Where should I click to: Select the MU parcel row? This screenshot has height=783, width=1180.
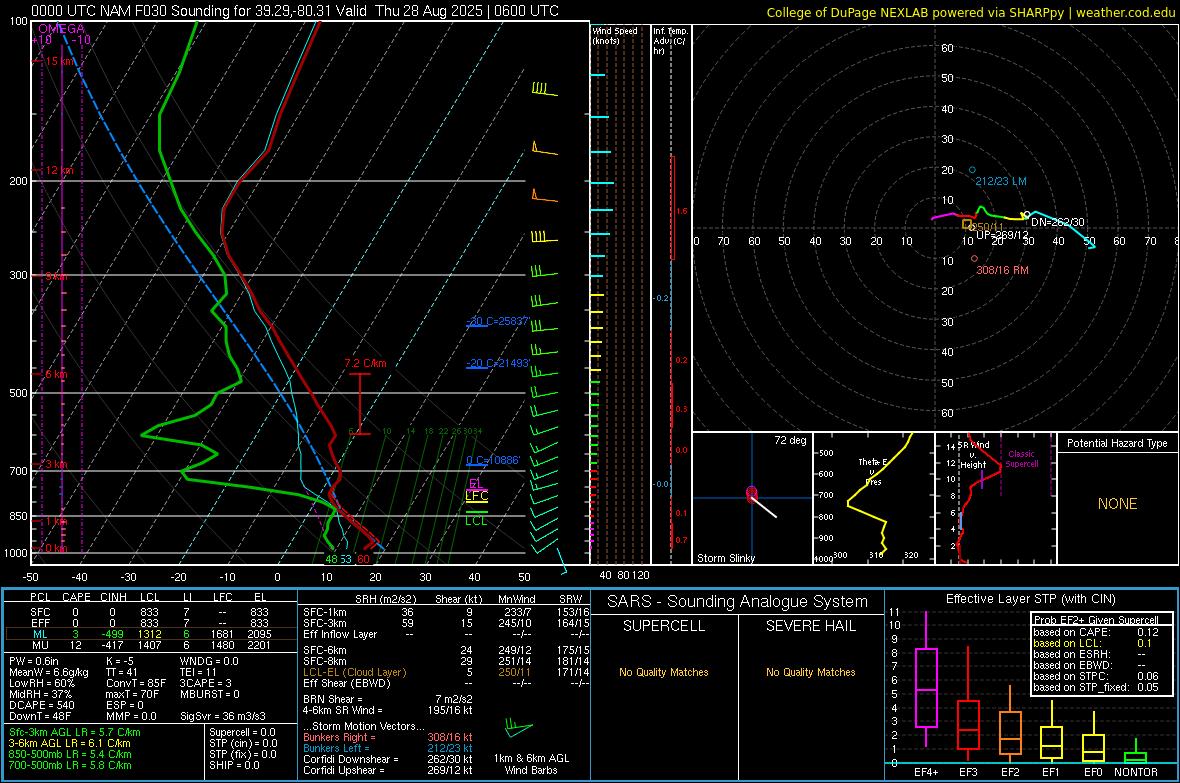coord(151,645)
